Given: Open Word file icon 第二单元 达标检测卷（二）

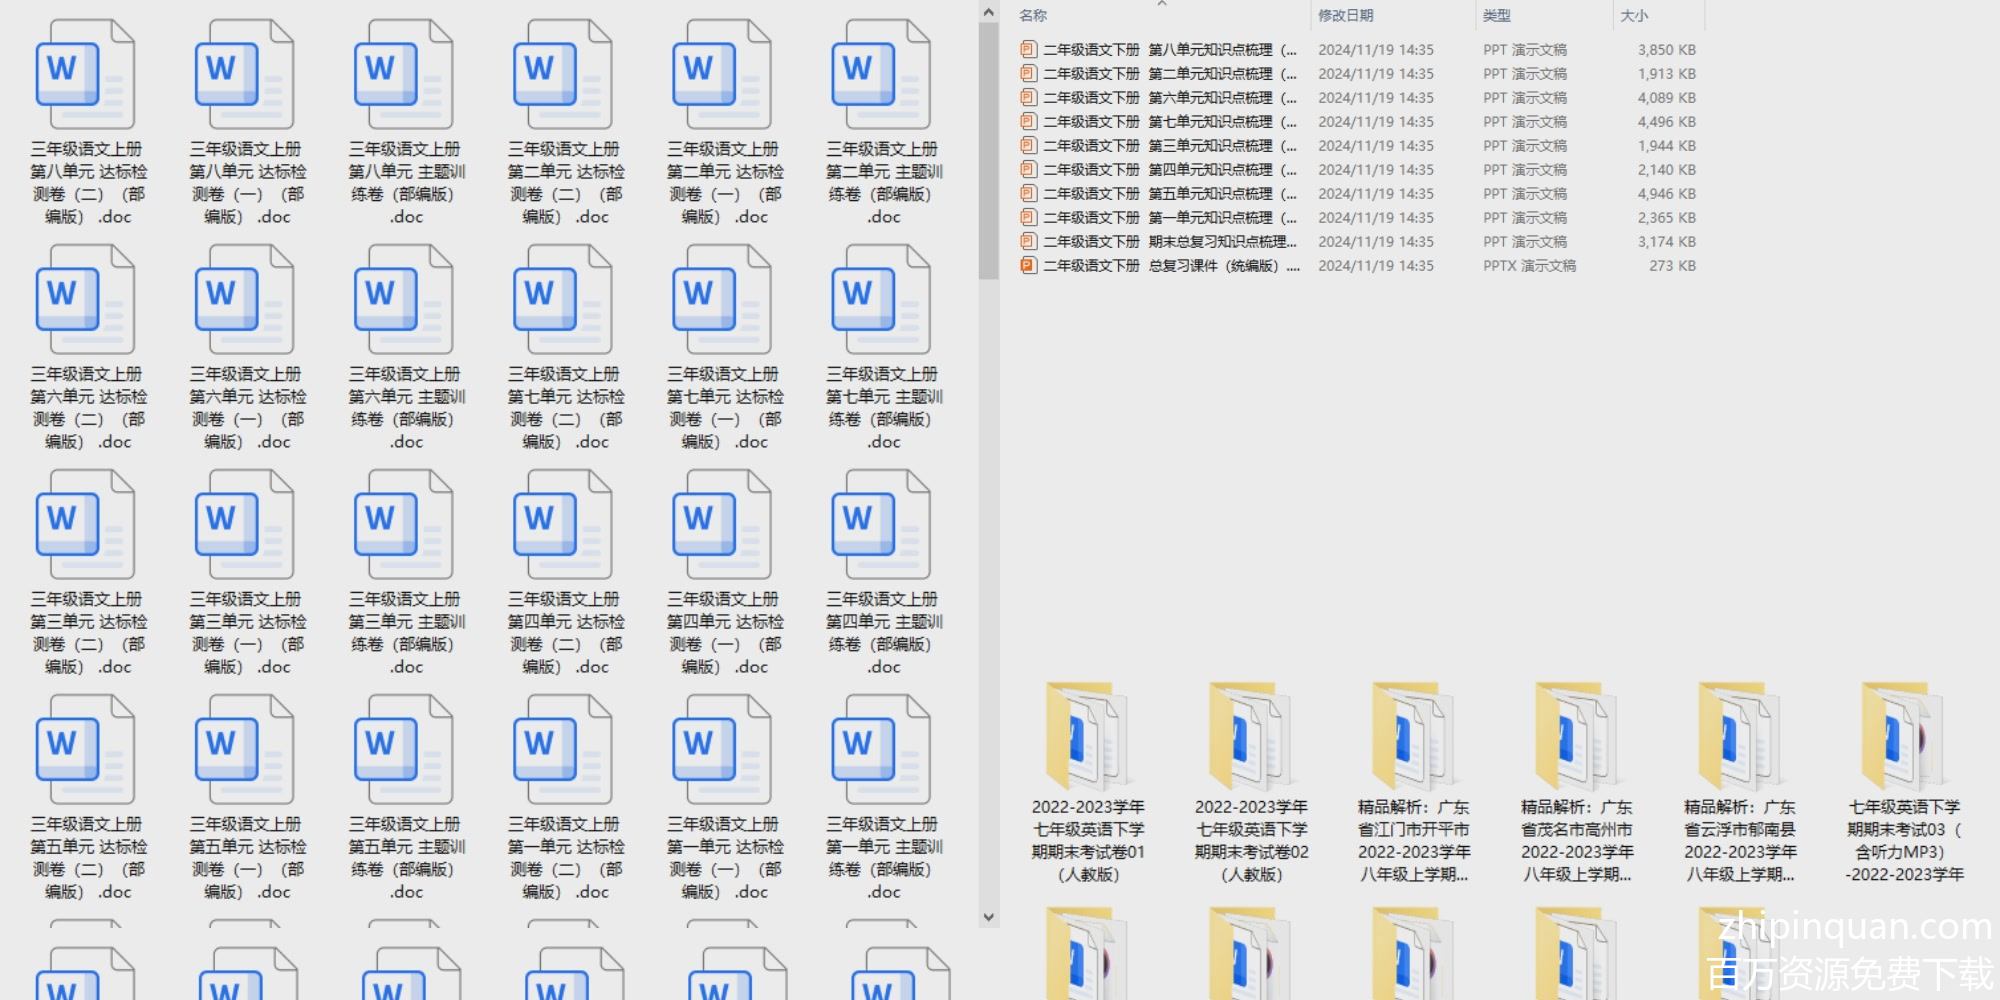Looking at the screenshot, I should (562, 75).
